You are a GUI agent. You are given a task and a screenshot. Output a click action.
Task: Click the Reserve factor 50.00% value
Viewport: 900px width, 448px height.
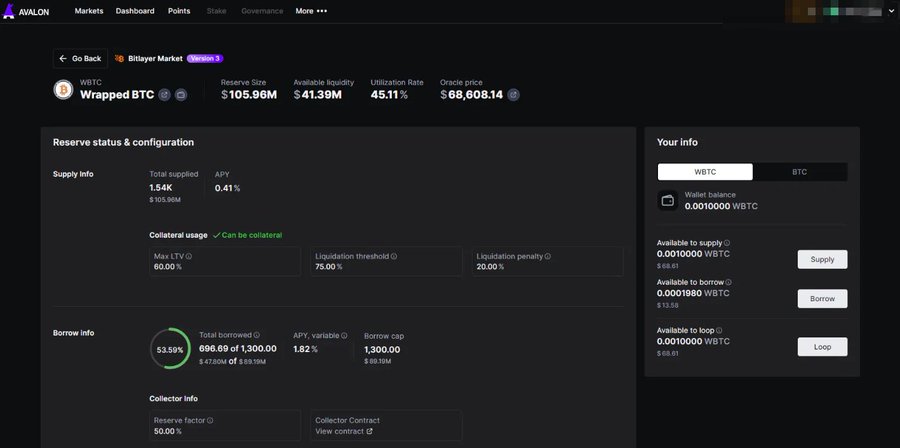tap(168, 431)
